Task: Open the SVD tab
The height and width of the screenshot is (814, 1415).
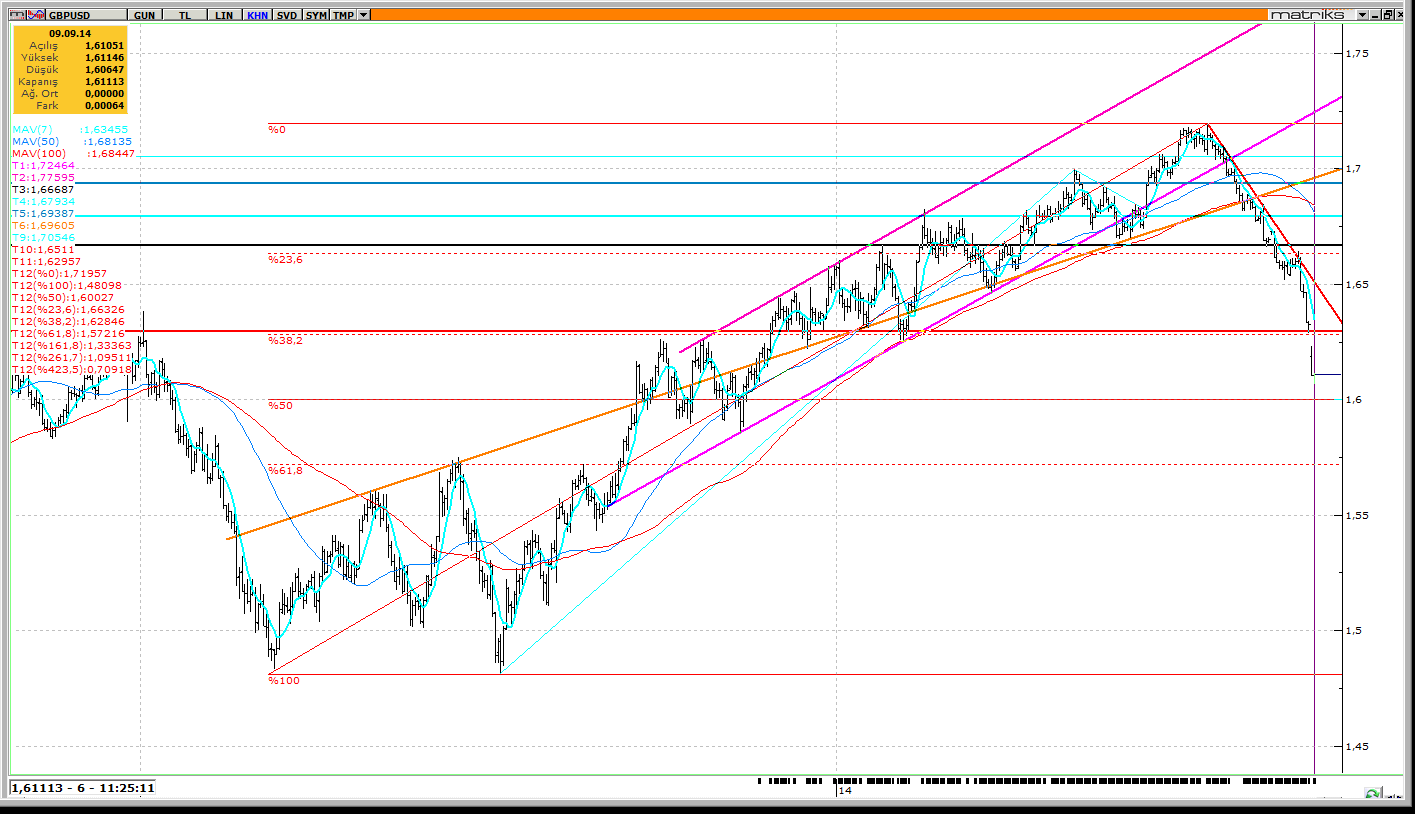Action: 287,15
